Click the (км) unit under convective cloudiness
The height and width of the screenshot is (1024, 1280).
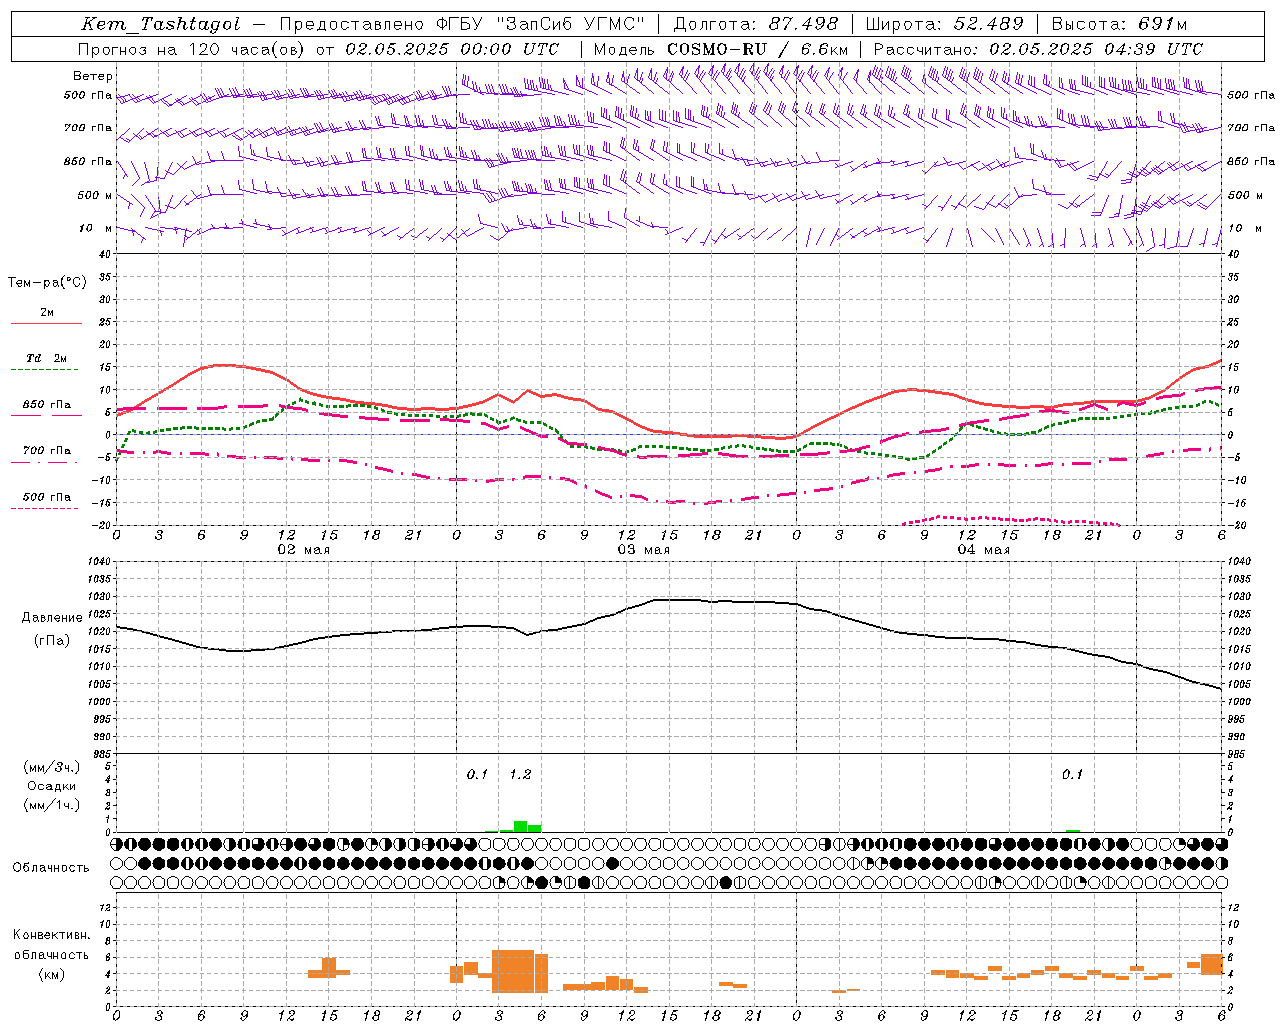[x=51, y=974]
